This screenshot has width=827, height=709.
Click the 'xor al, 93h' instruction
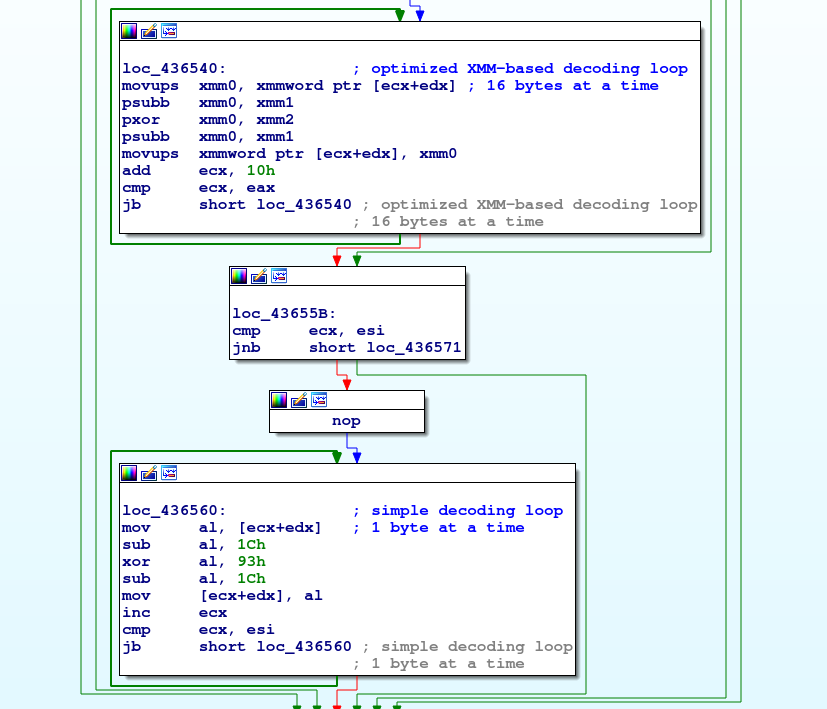194,562
